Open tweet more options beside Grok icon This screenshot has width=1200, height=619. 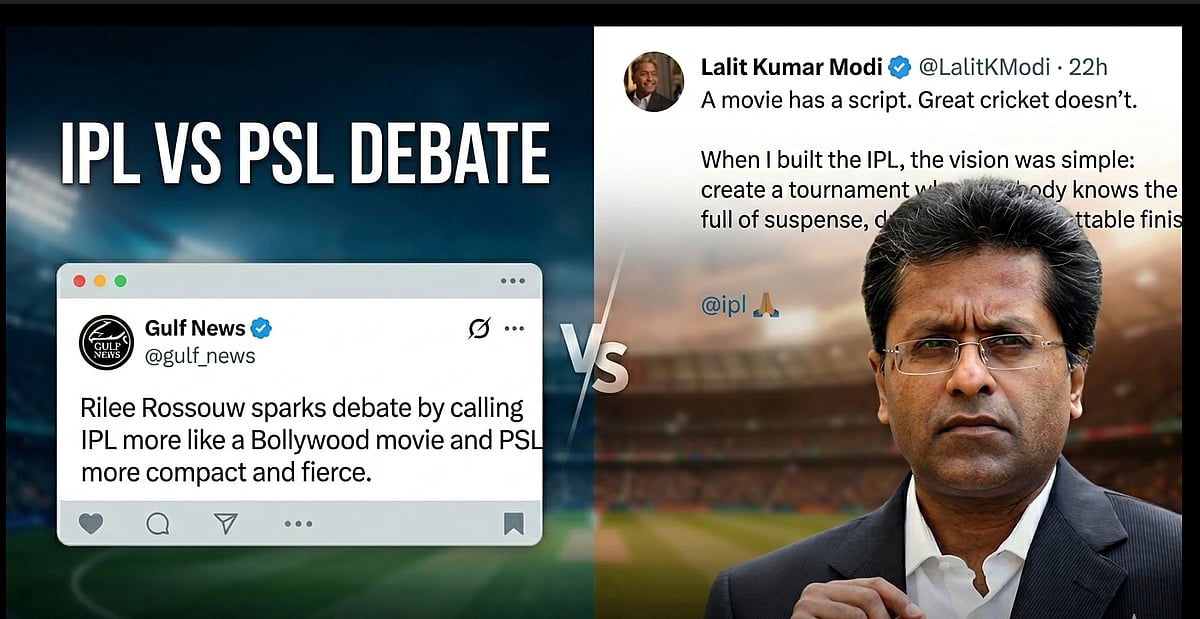pos(514,328)
